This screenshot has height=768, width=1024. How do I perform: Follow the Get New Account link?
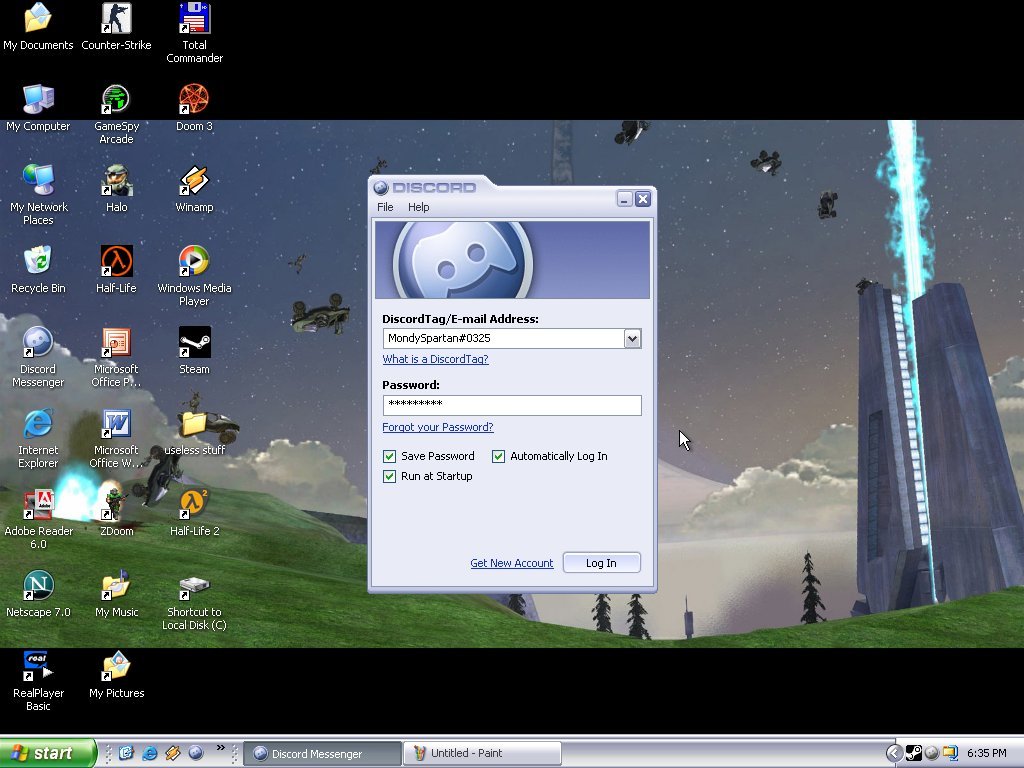[511, 563]
